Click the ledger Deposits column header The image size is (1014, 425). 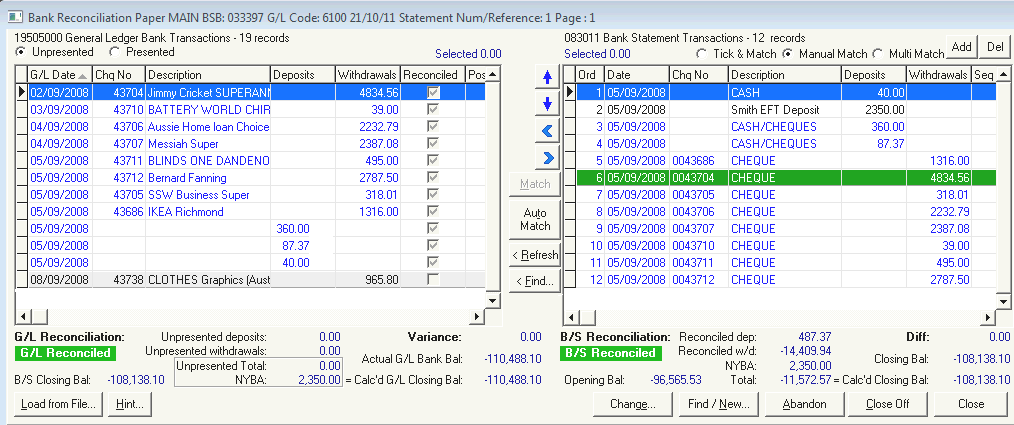click(303, 75)
